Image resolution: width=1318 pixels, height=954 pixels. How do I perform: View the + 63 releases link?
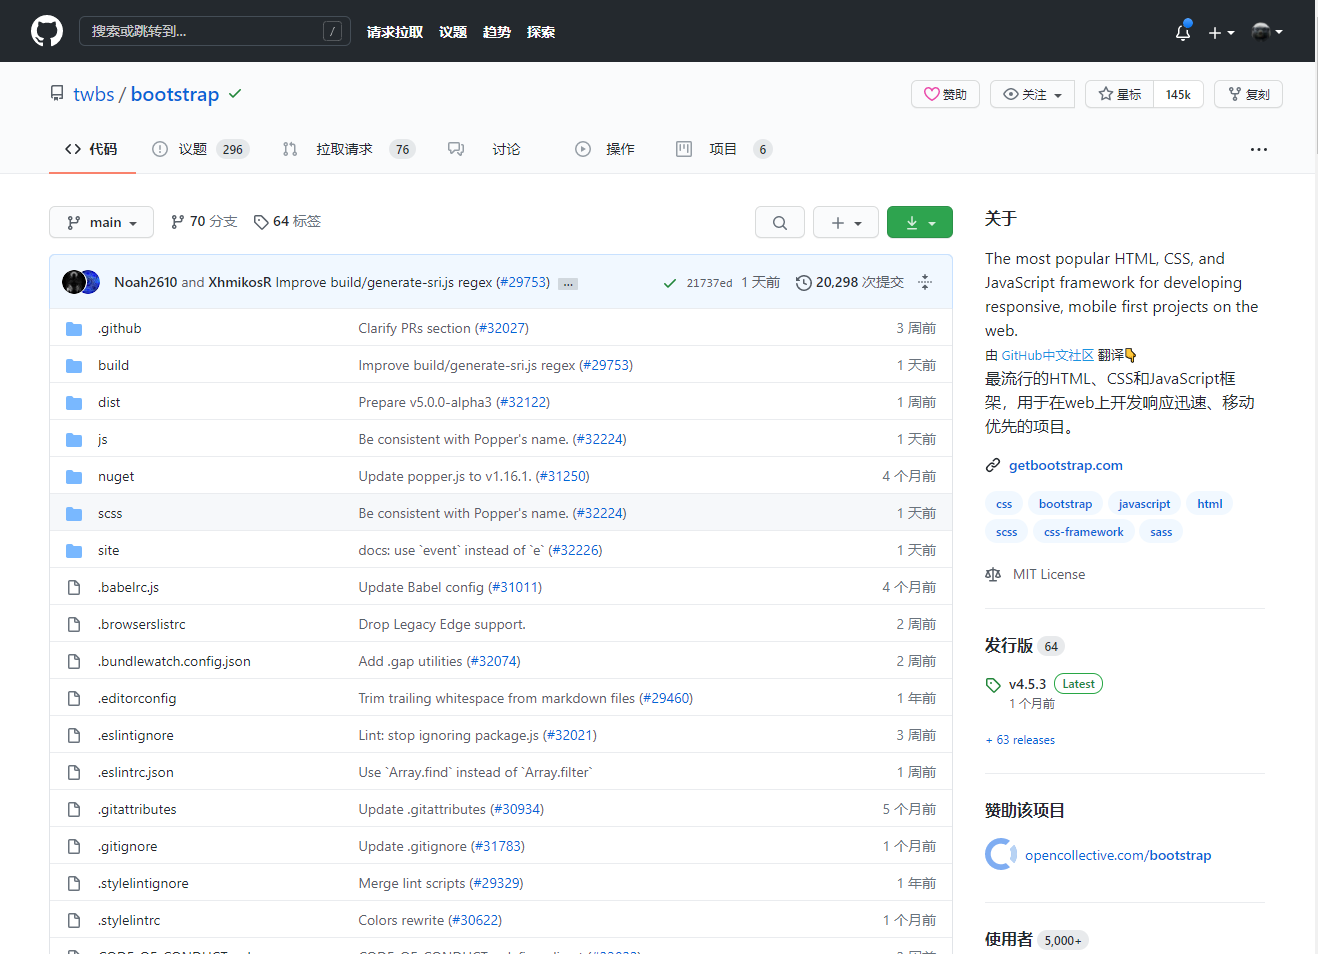pos(1020,740)
